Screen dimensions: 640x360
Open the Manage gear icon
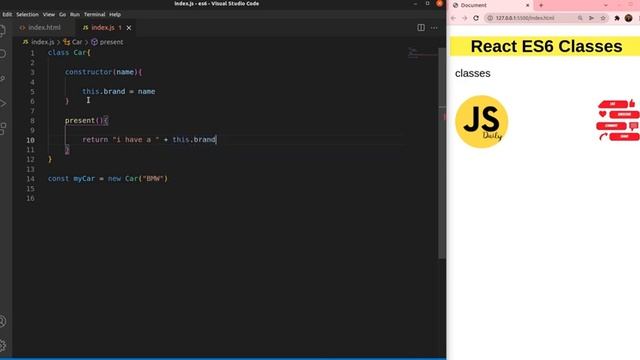[x=2, y=345]
